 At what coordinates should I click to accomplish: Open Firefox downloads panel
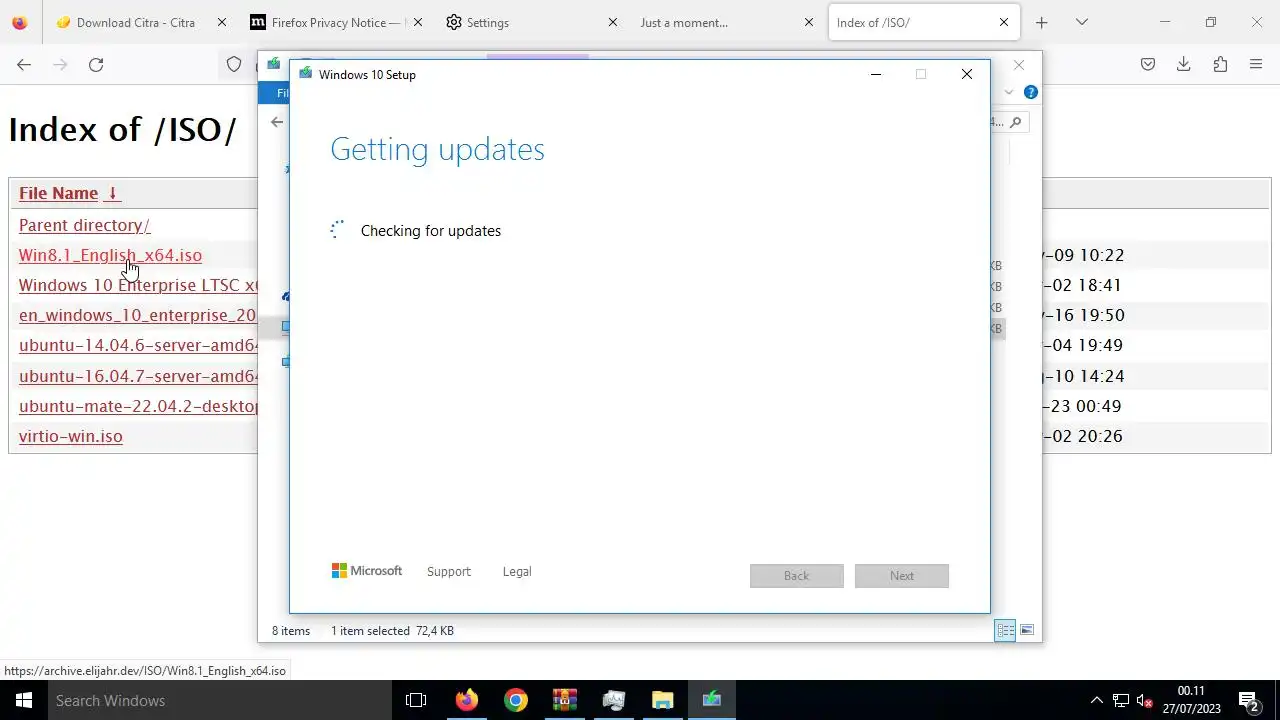[x=1184, y=64]
